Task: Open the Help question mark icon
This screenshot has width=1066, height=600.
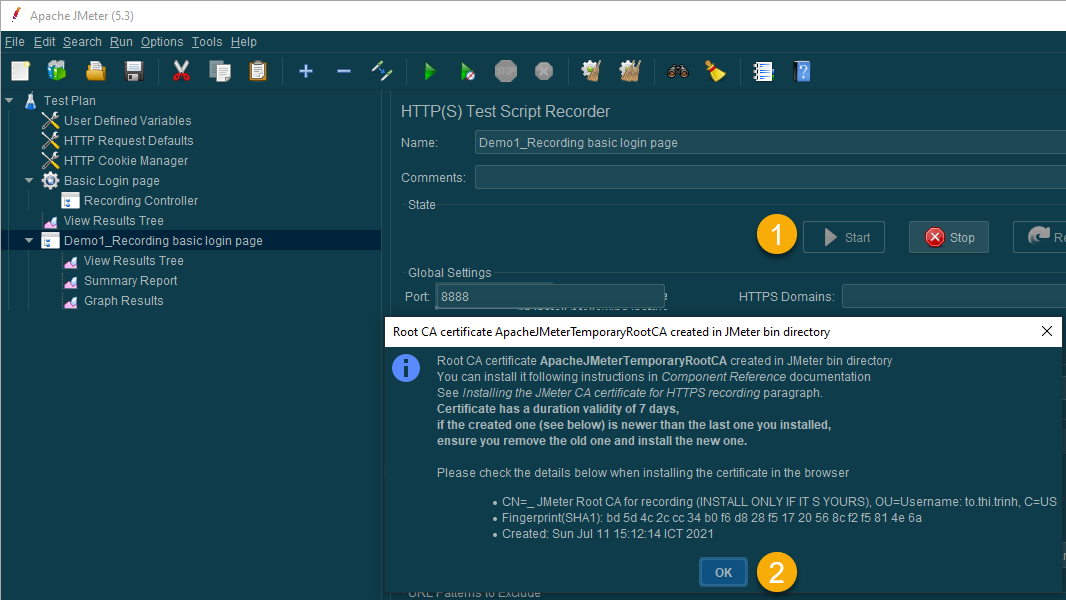Action: tap(802, 71)
